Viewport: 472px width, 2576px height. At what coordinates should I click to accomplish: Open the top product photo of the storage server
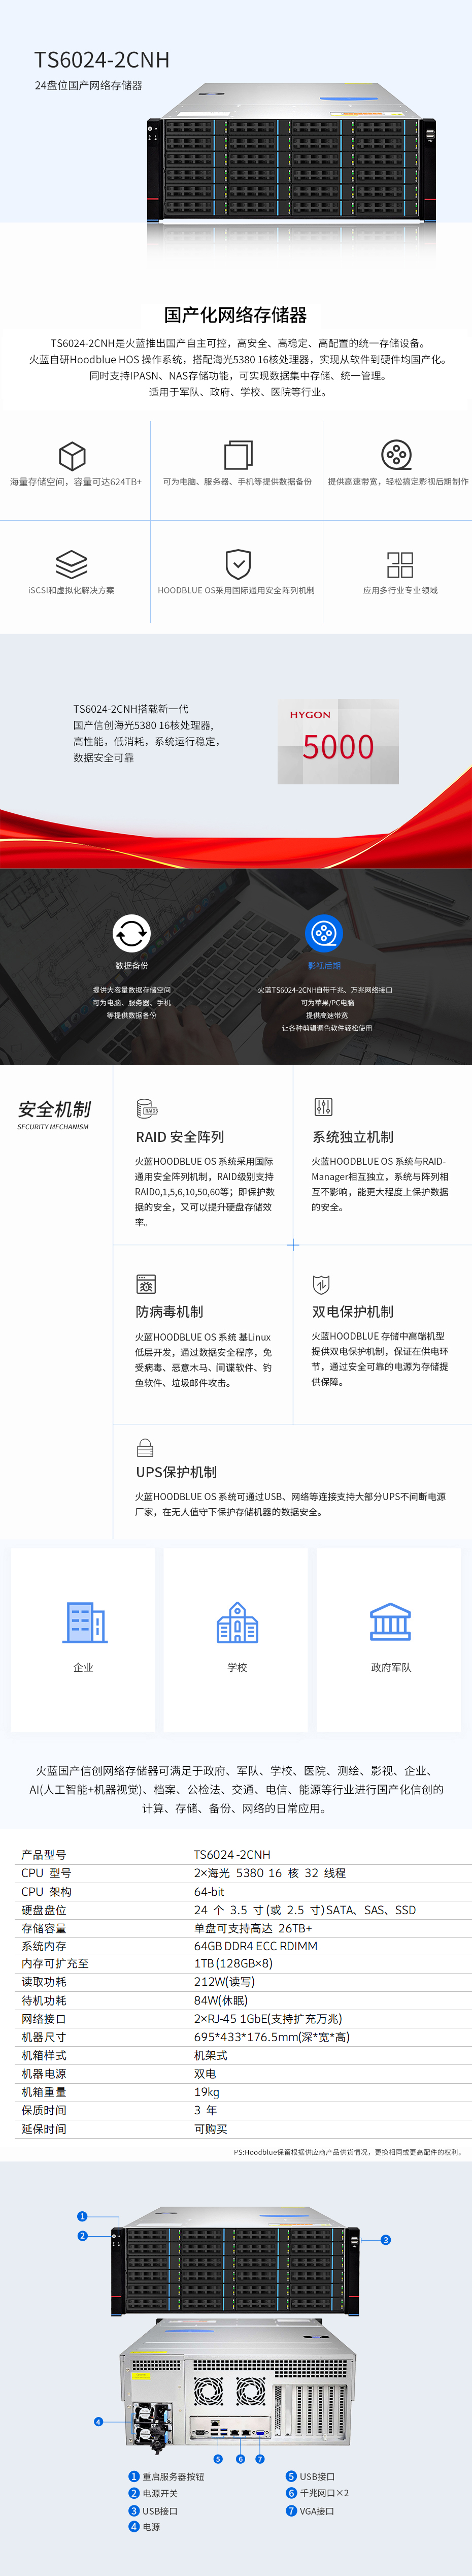[291, 152]
